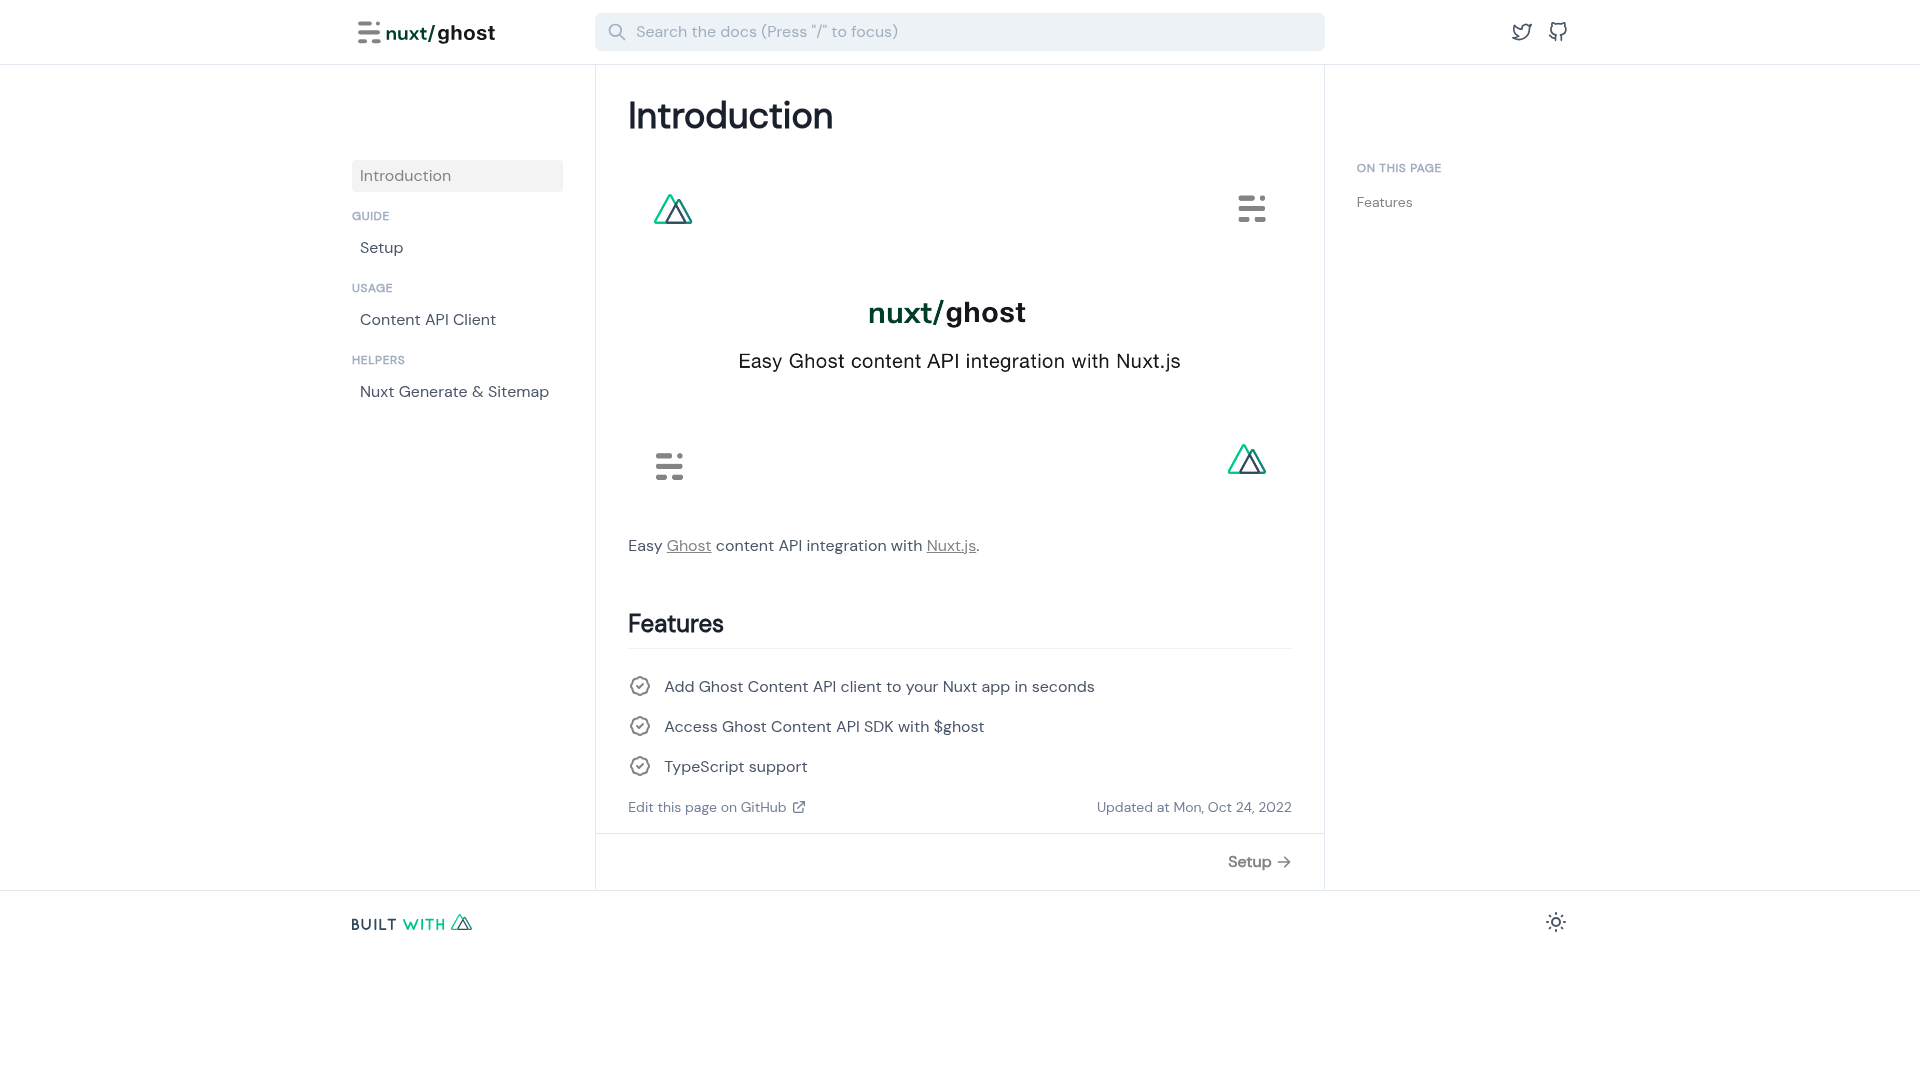This screenshot has width=1920, height=1080.
Task: Click the USAGE sidebar section label
Action: coord(372,288)
